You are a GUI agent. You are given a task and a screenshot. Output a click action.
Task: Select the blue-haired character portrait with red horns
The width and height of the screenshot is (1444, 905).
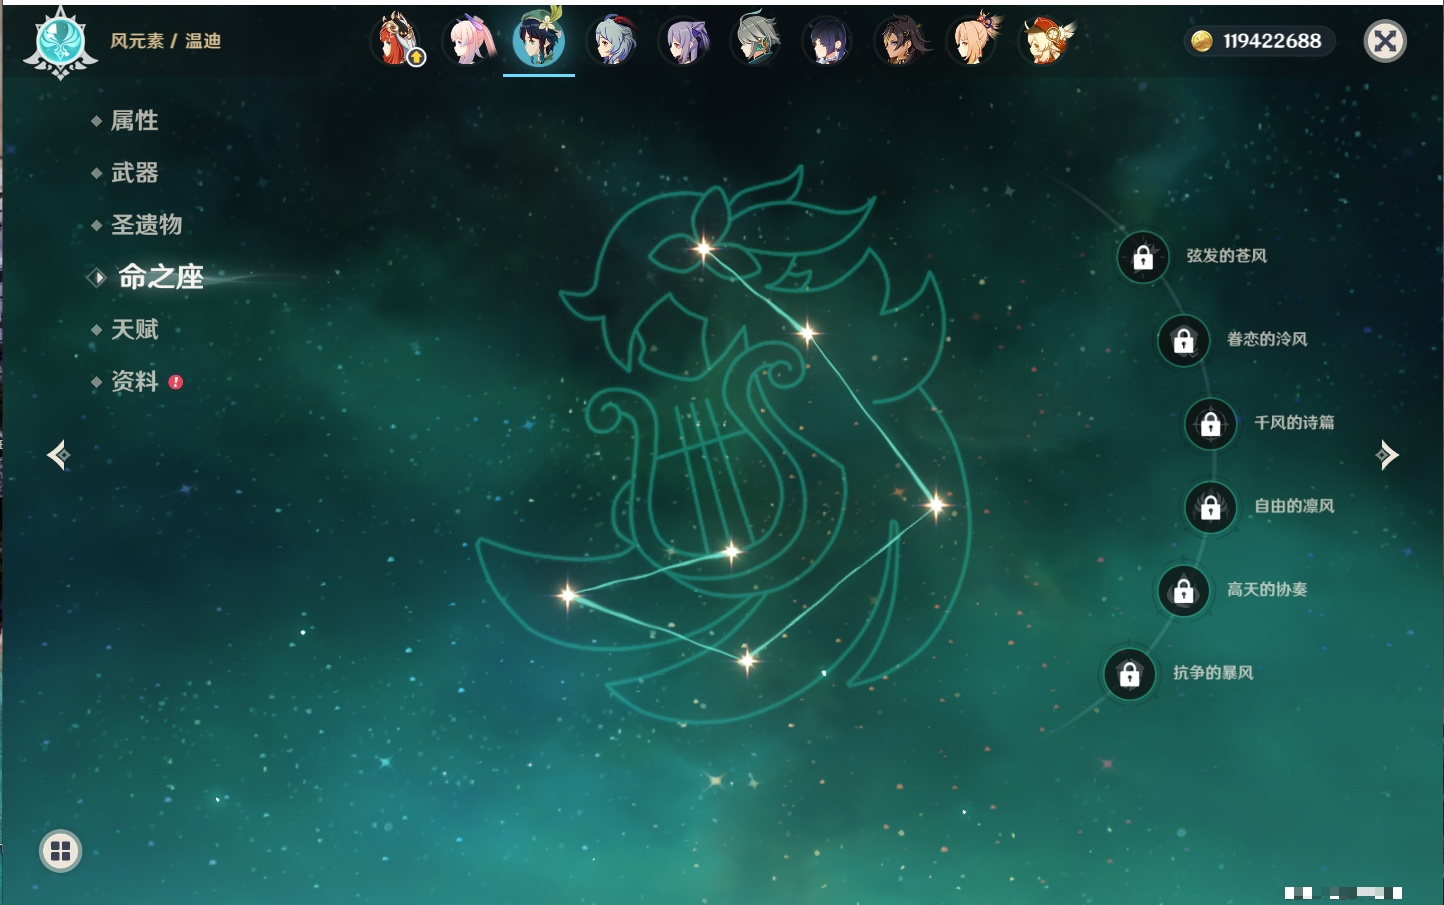click(613, 41)
